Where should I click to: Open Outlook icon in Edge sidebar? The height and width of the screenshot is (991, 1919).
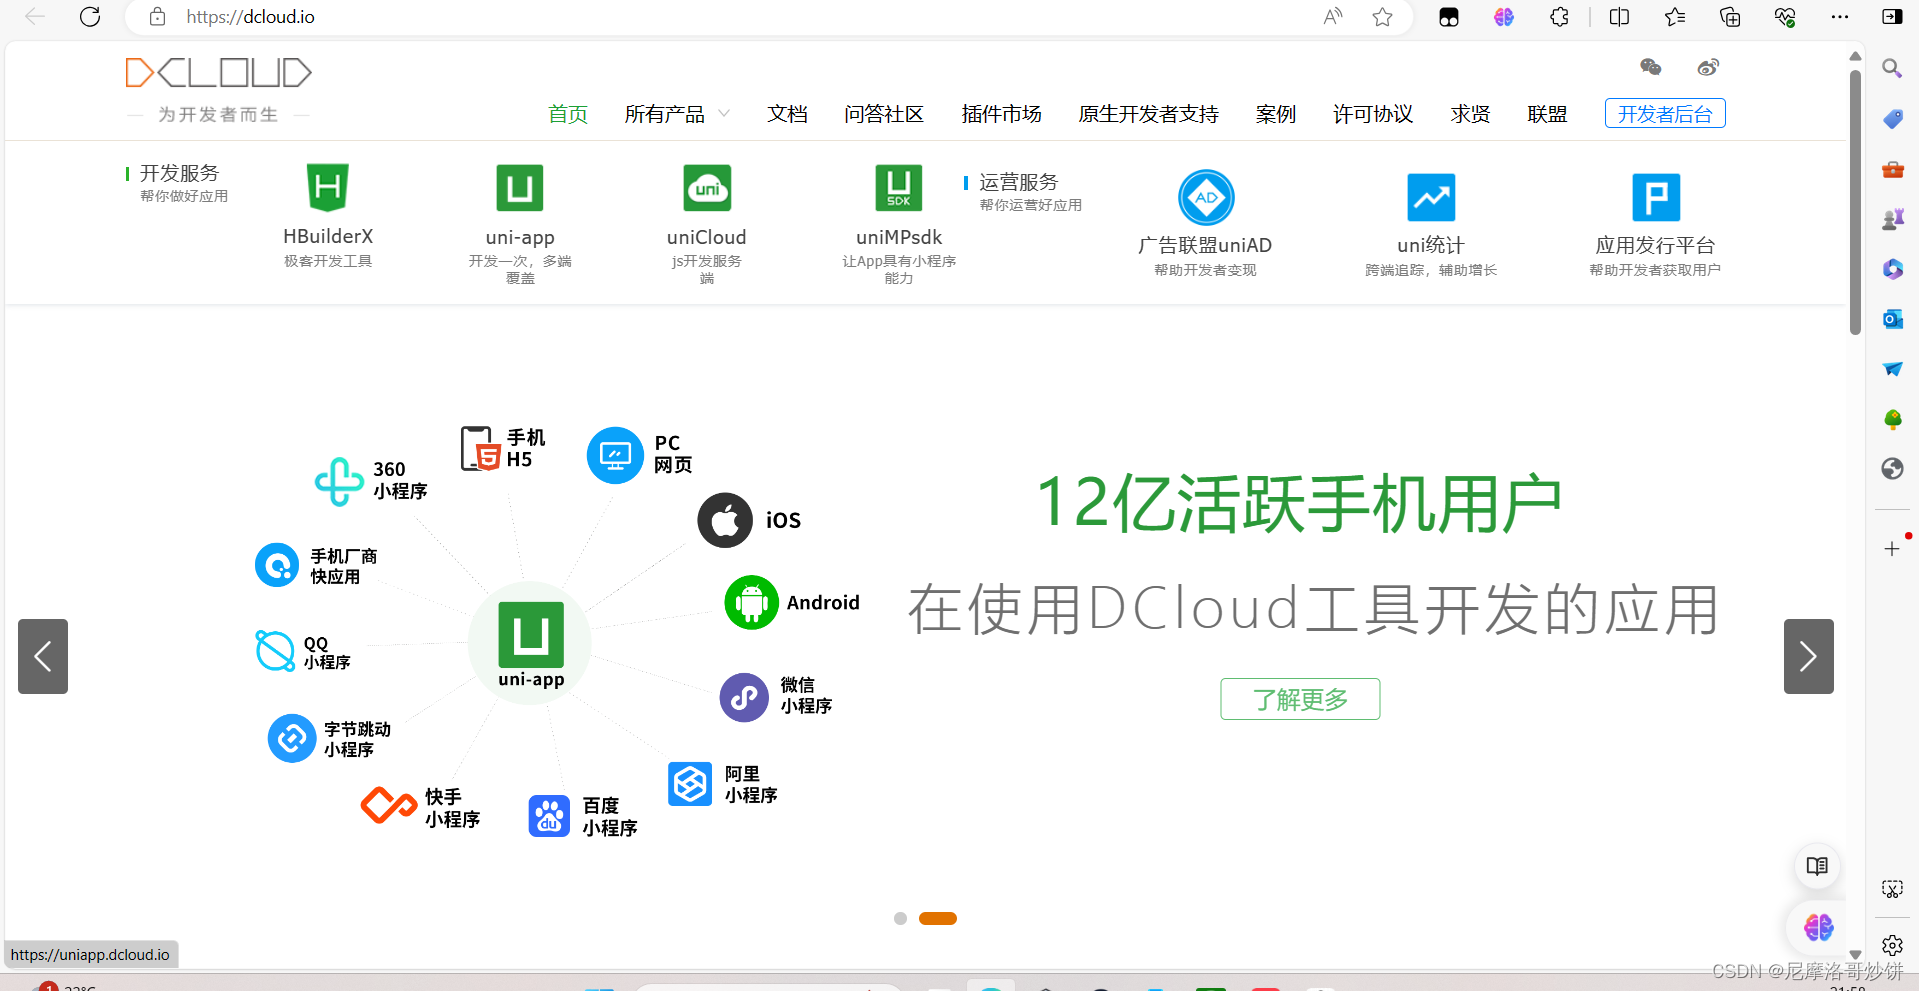pos(1892,319)
